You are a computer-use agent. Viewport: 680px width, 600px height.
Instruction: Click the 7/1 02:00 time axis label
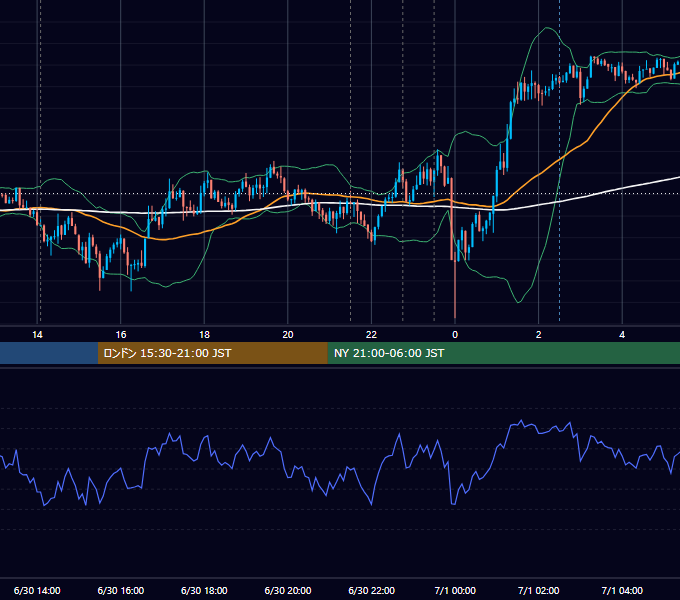[x=538, y=590]
